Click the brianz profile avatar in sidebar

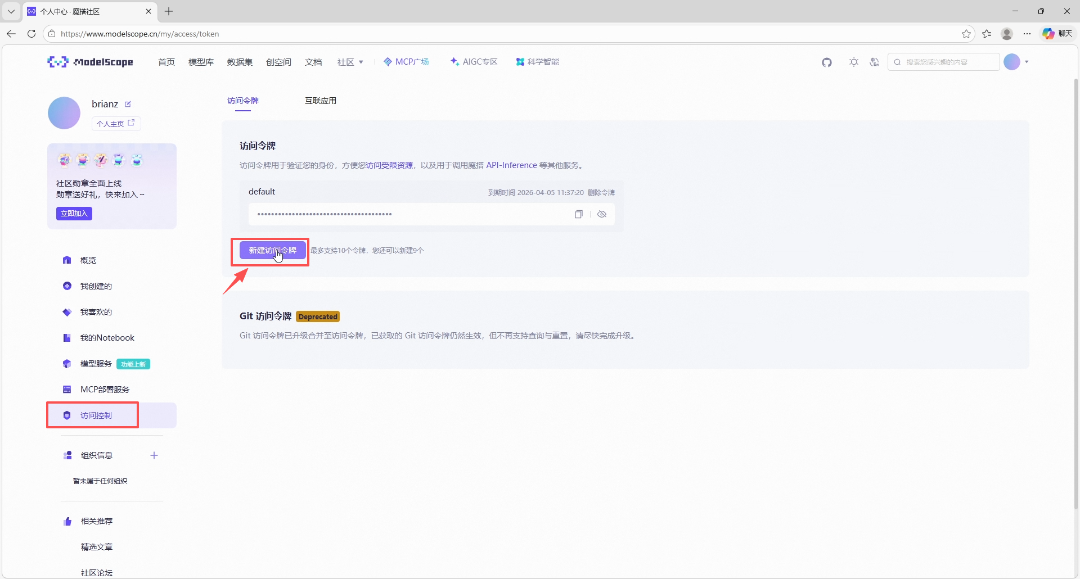pos(64,112)
